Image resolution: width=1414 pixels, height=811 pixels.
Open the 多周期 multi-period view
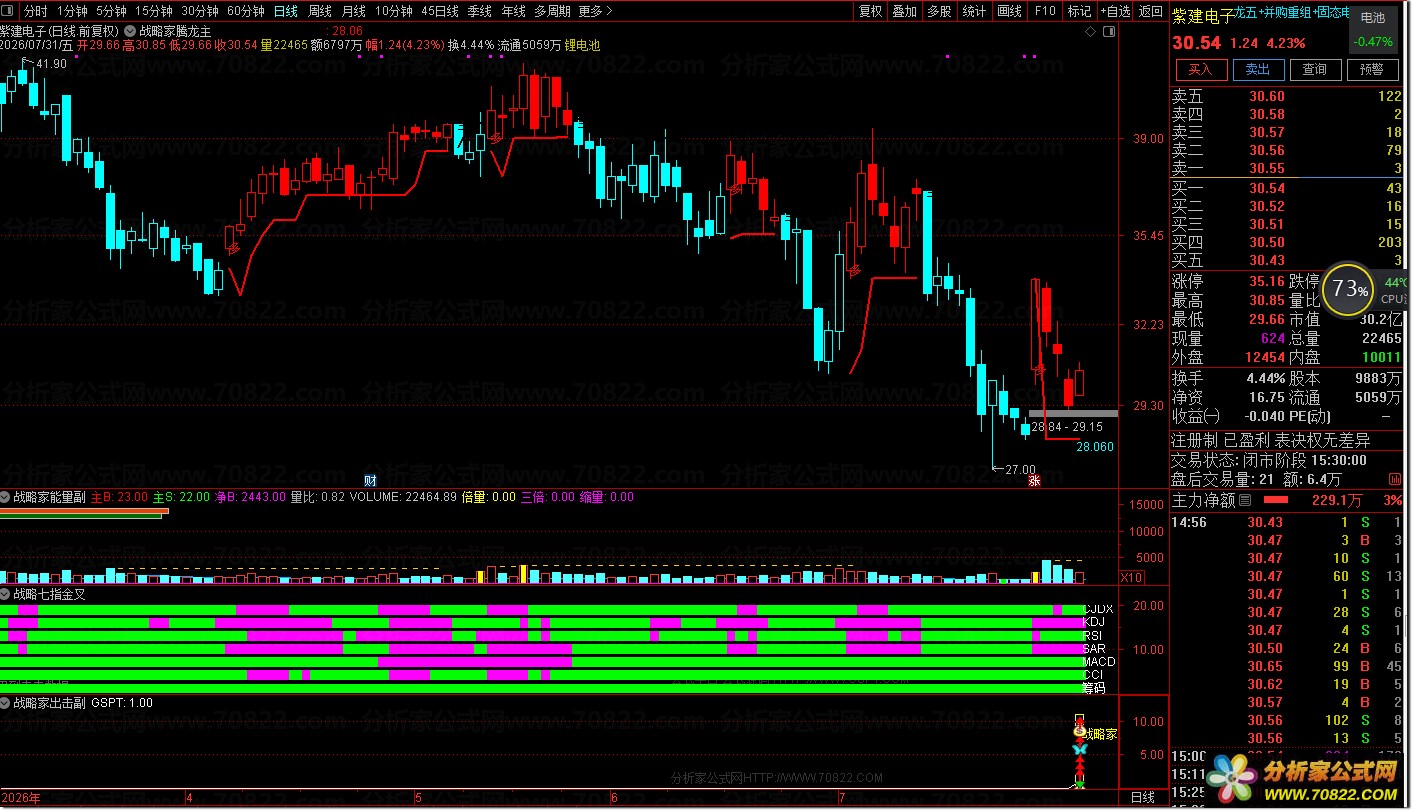(x=552, y=11)
